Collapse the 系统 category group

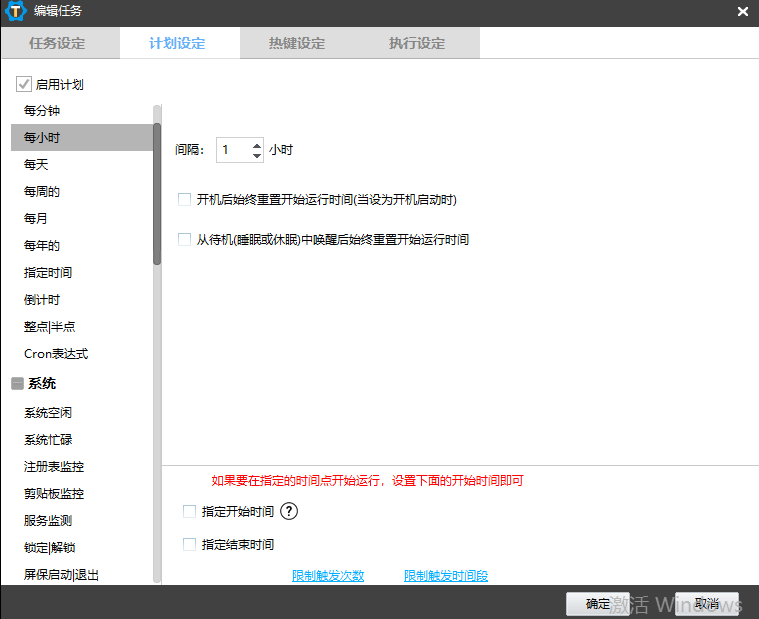tap(17, 384)
